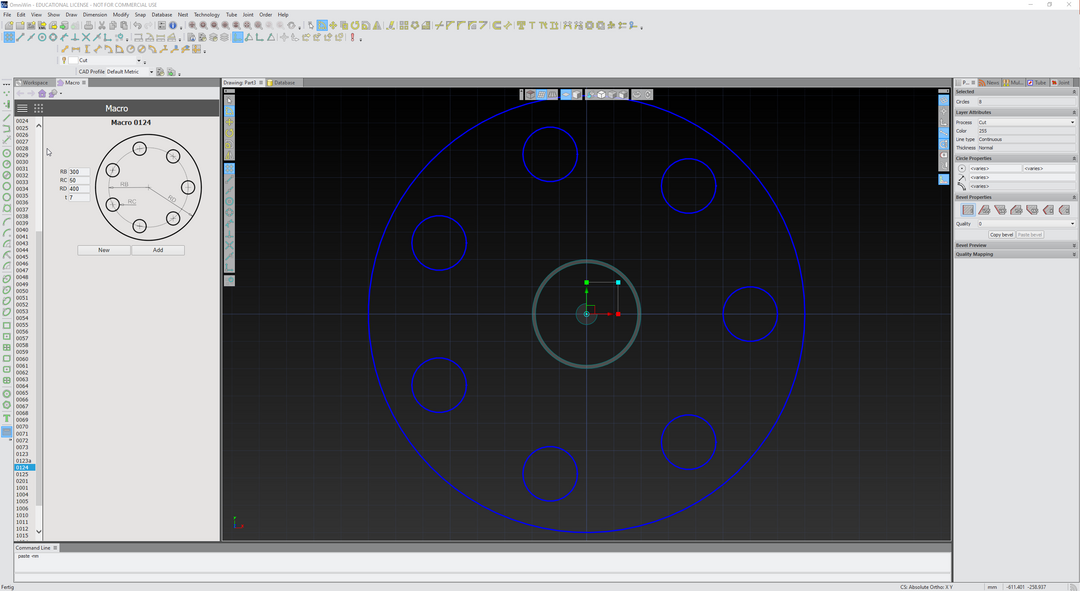Select the arrow pointer selection tool
This screenshot has height=591, width=1080.
(311, 25)
